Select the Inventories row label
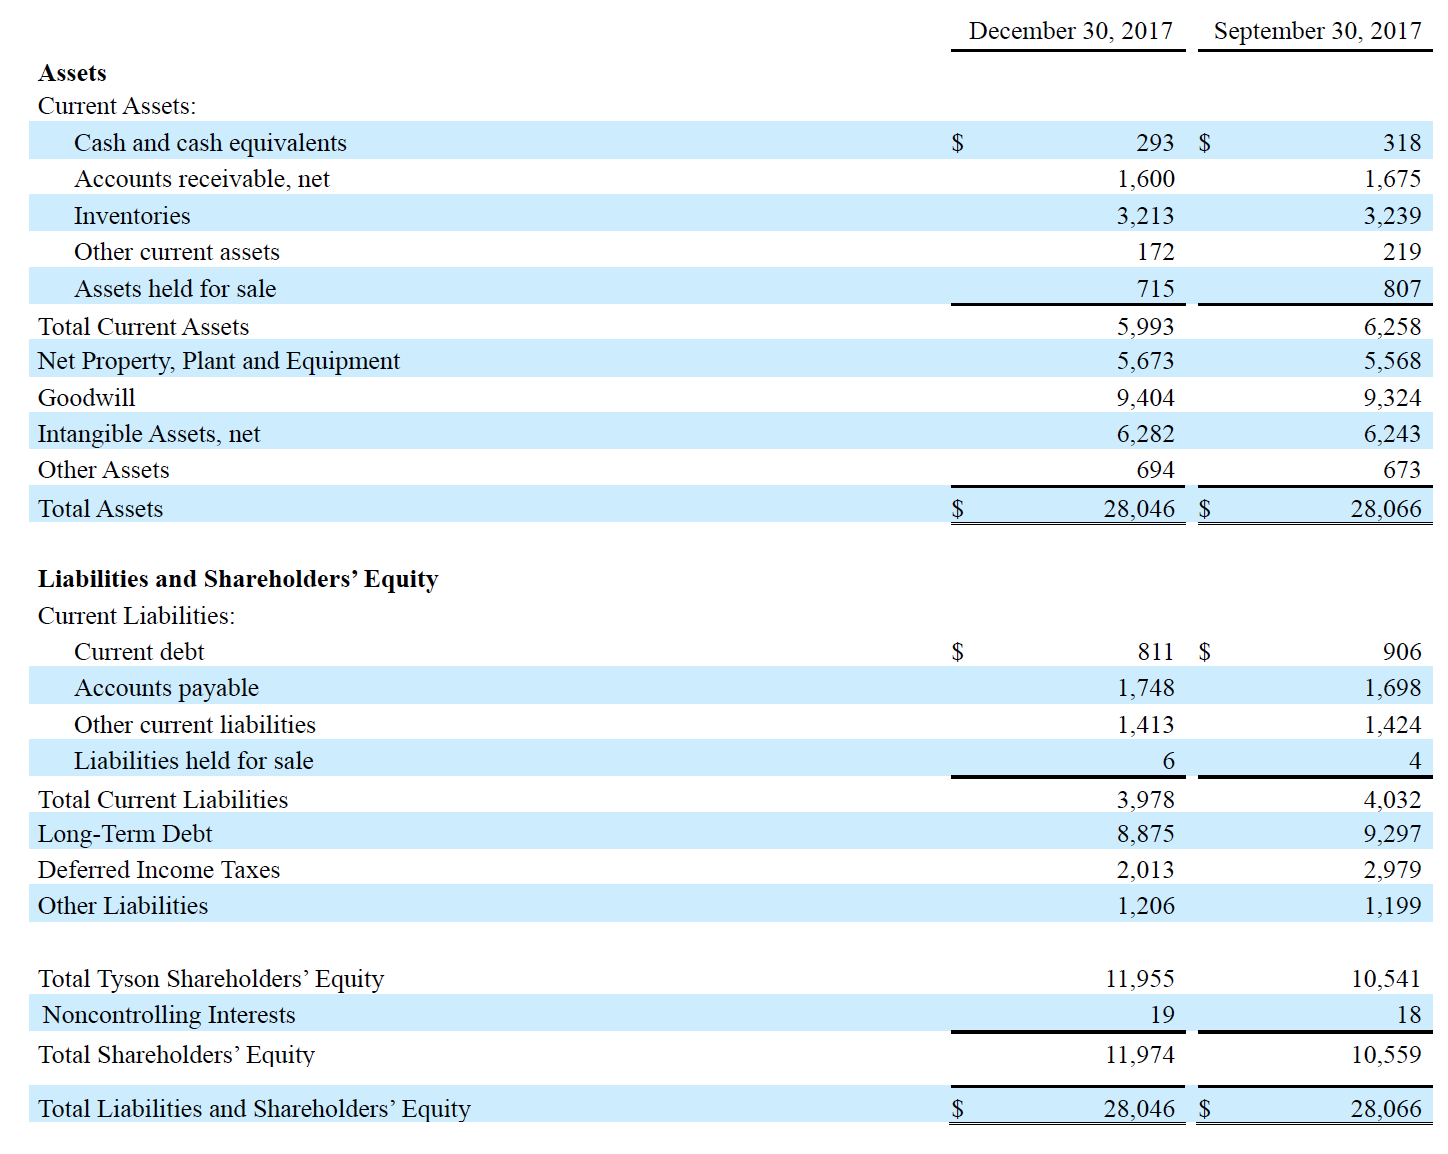The width and height of the screenshot is (1448, 1154). coord(132,216)
